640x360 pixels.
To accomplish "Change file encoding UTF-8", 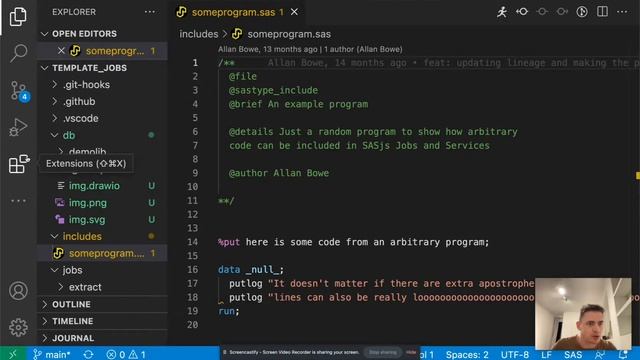I will click(x=515, y=355).
